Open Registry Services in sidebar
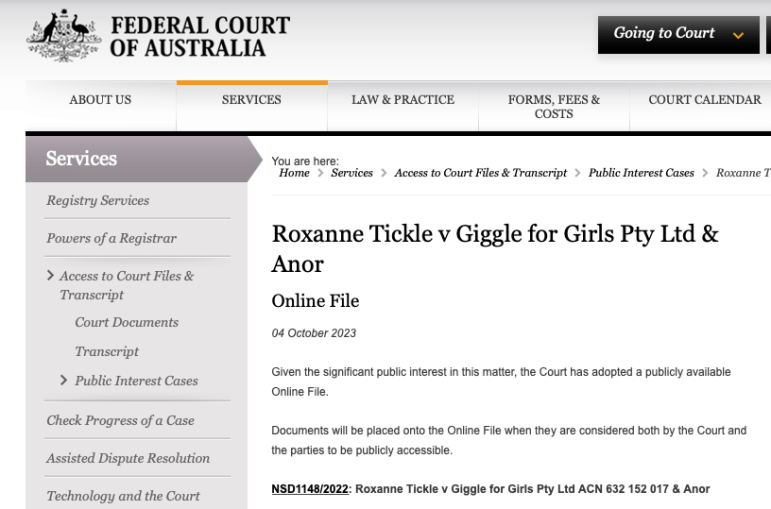The height and width of the screenshot is (509, 771). [98, 201]
